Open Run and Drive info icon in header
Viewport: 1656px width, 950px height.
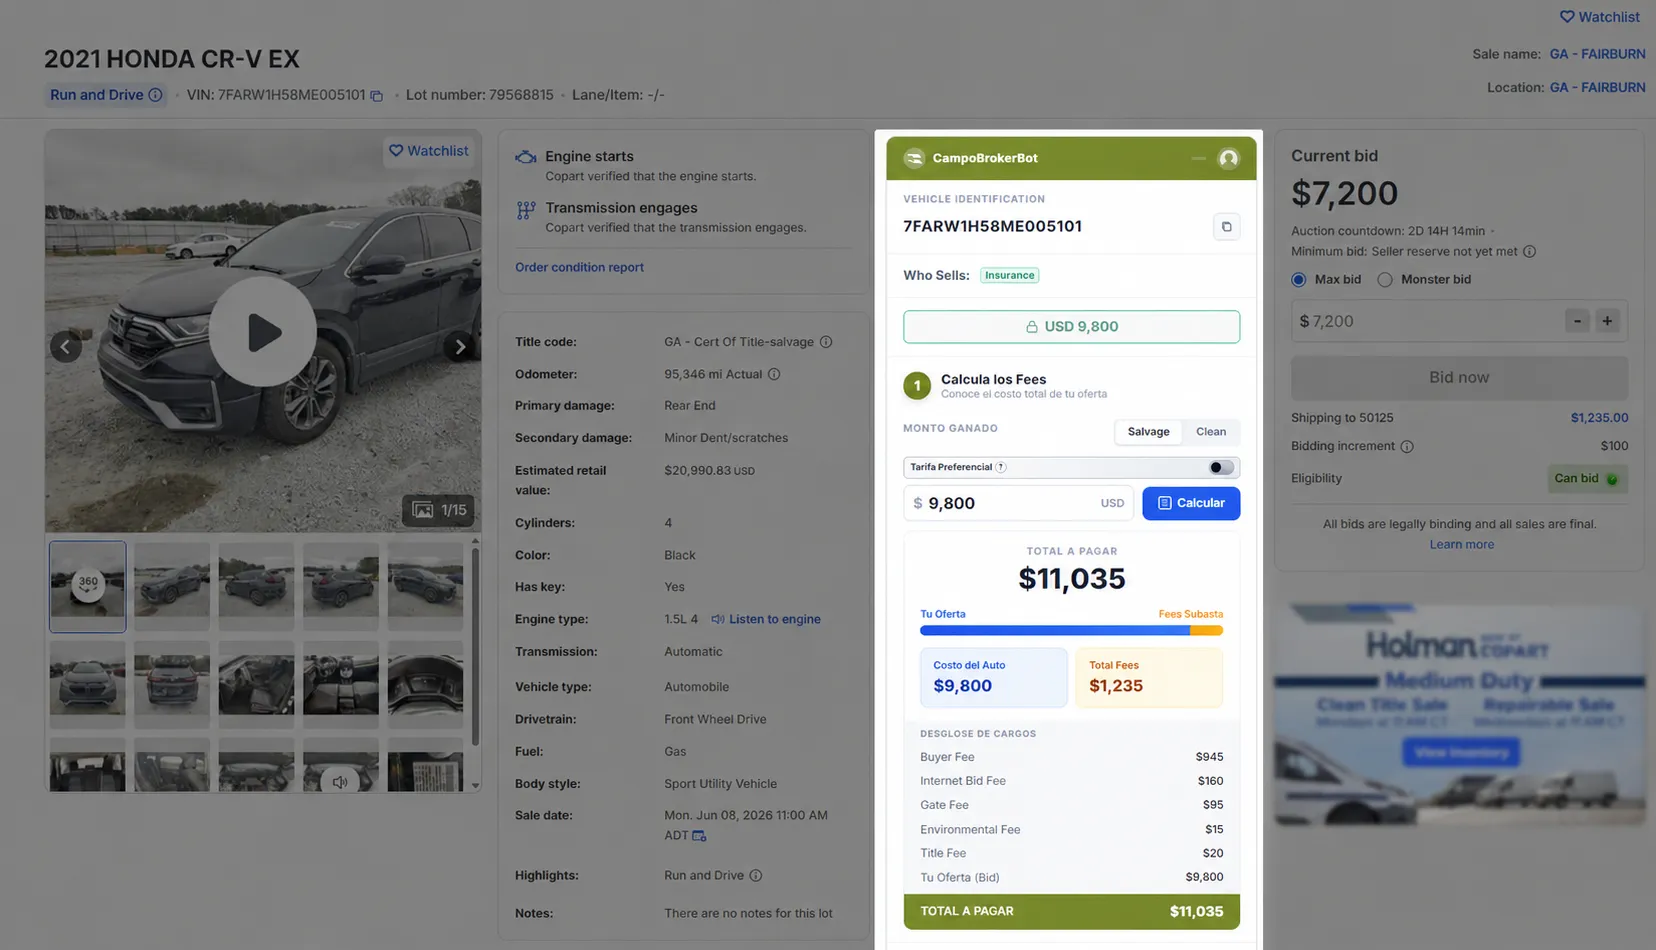(x=155, y=95)
